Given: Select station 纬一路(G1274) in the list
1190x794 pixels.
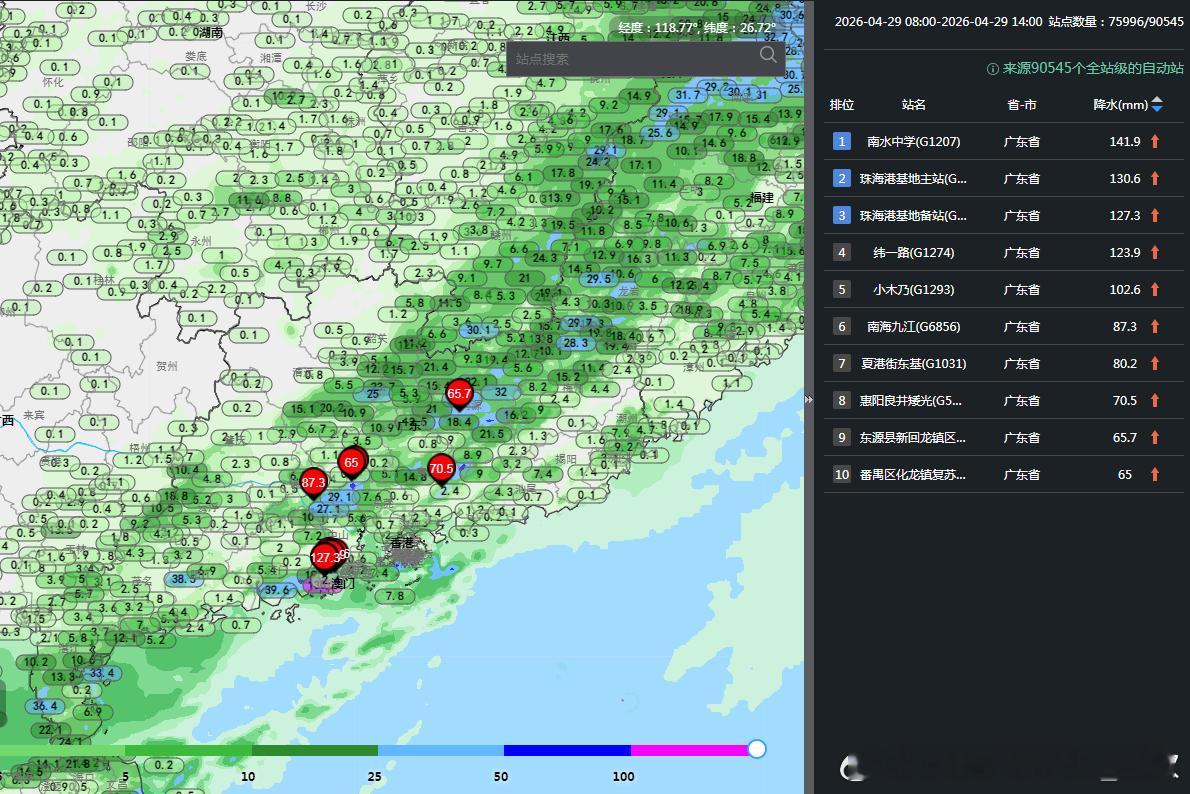Looking at the screenshot, I should [x=914, y=252].
